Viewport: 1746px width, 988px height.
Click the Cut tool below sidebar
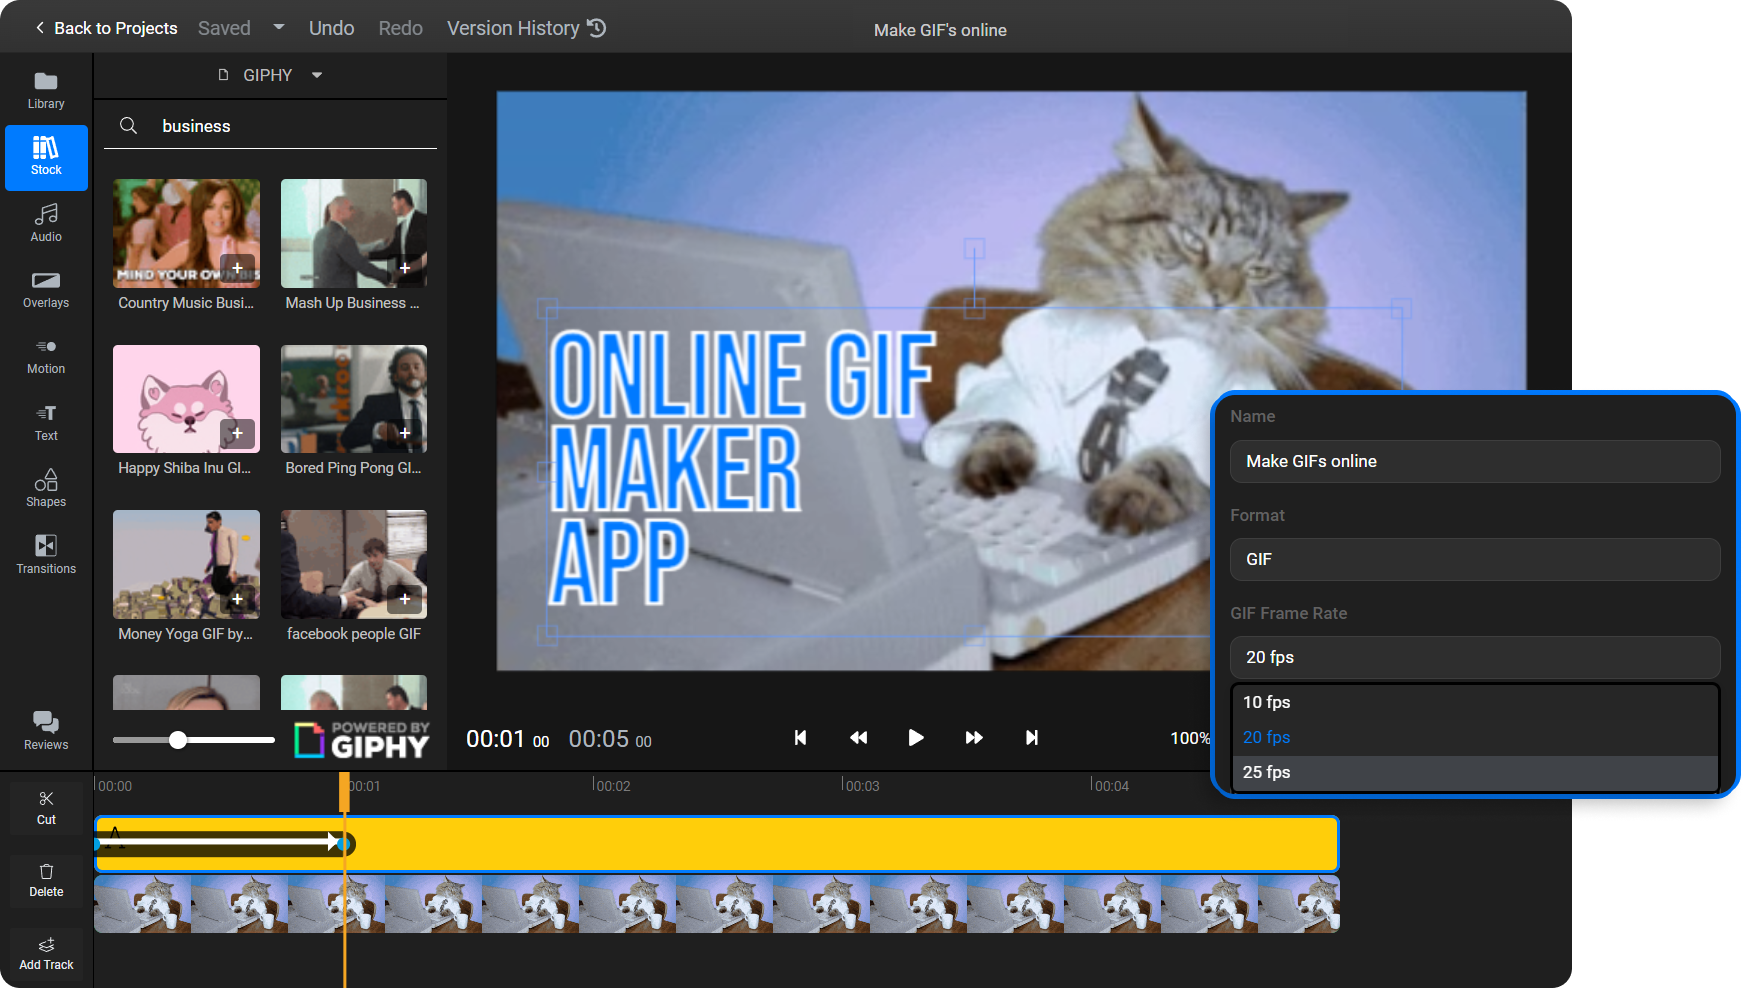[x=46, y=806]
